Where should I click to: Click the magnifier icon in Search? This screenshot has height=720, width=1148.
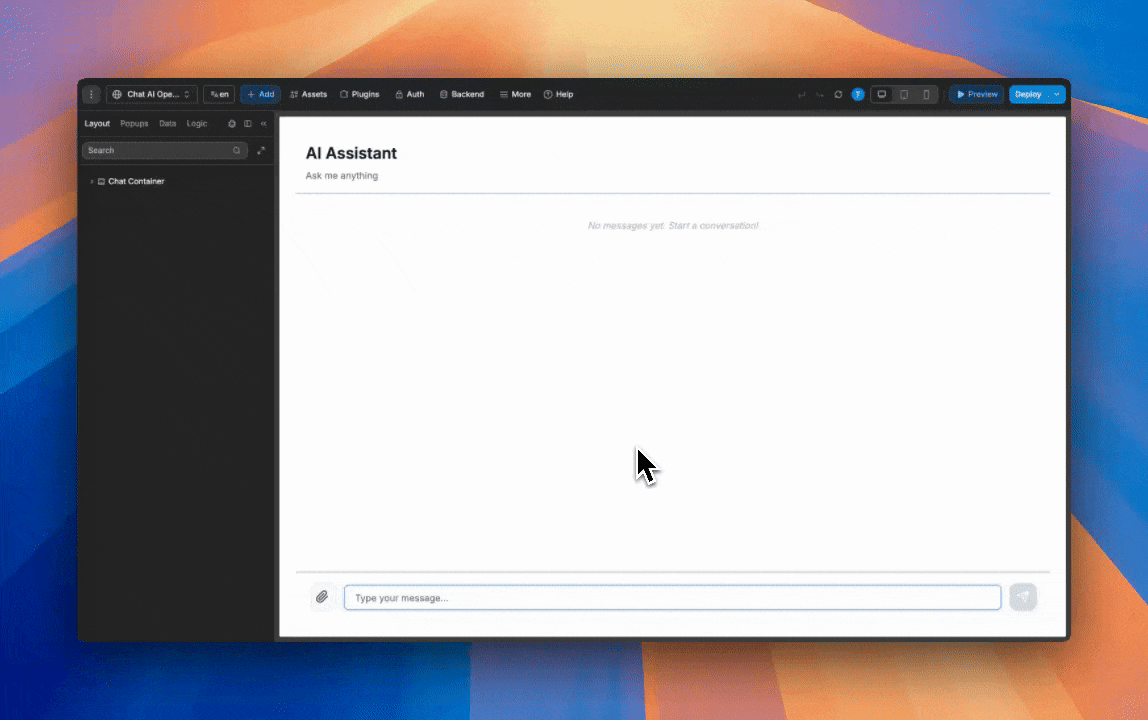[236, 150]
